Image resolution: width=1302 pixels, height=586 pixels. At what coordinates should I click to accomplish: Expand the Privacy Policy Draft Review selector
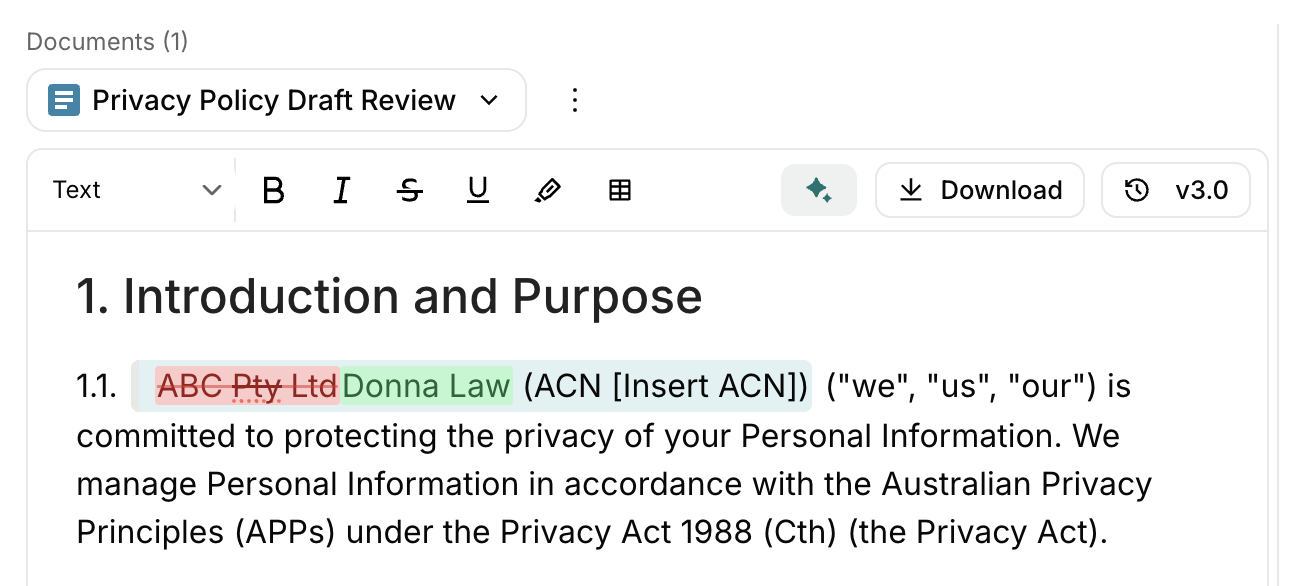(489, 100)
